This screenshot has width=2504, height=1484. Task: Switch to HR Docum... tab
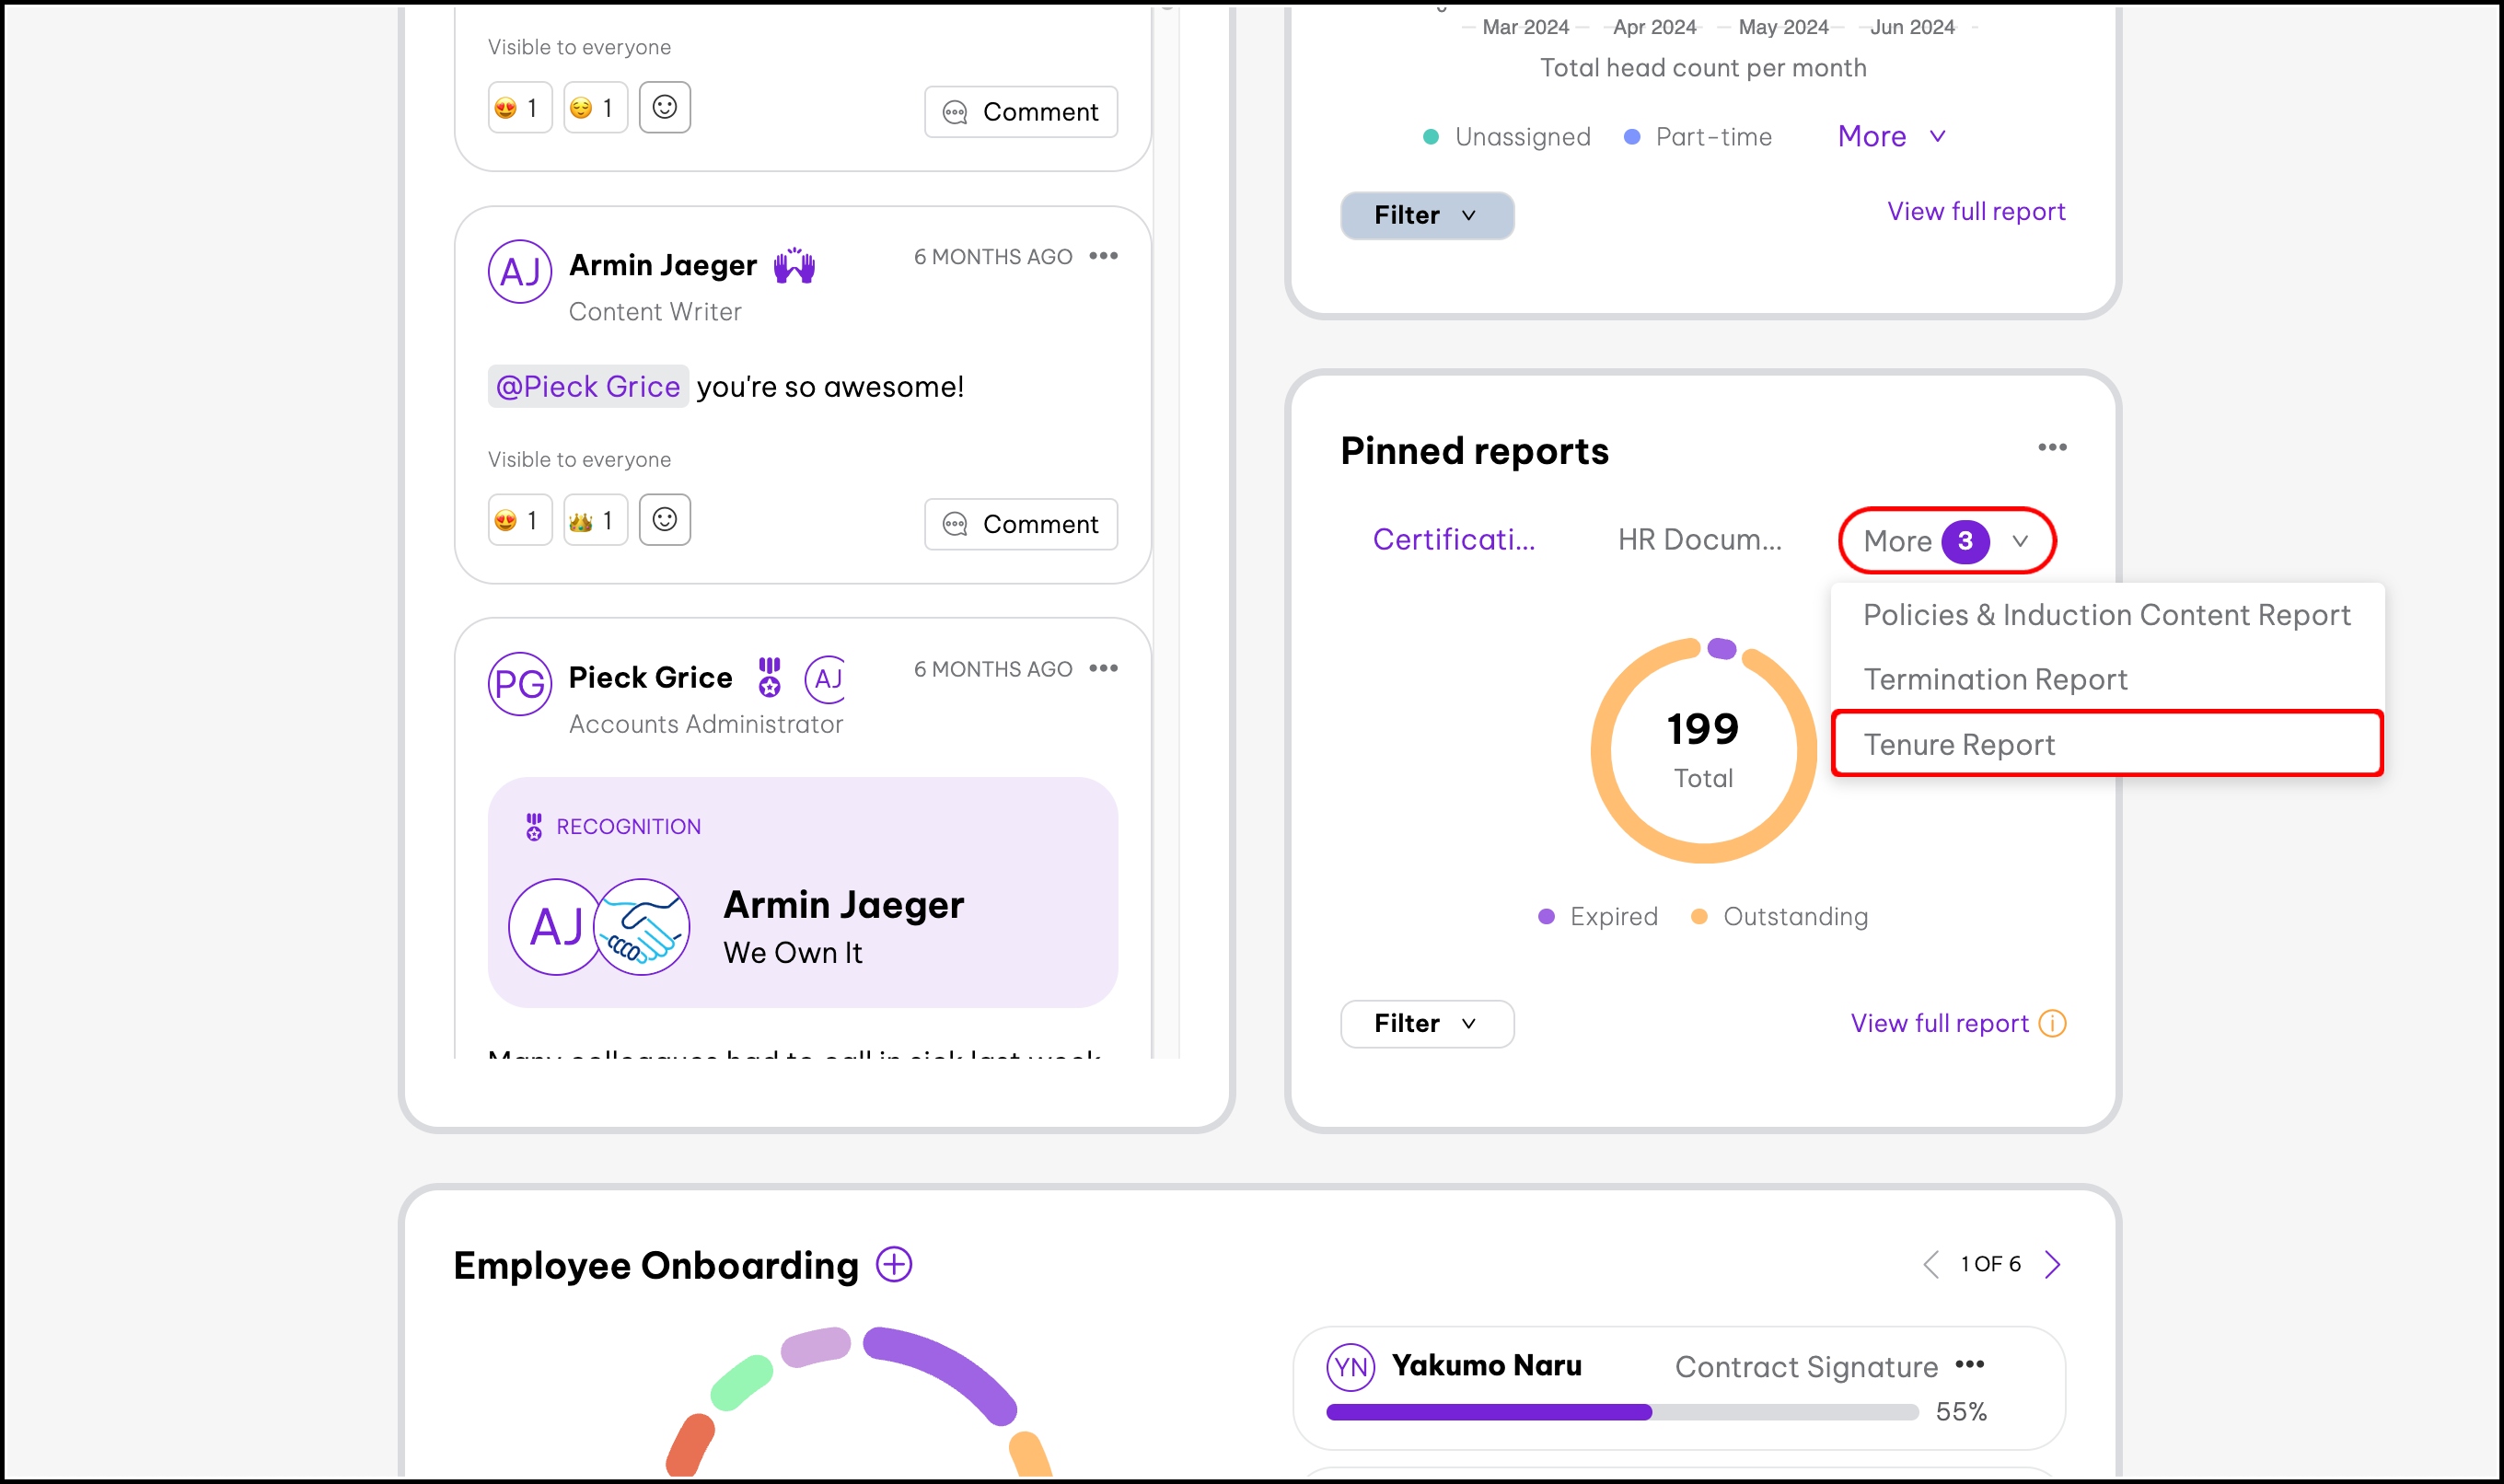click(1699, 540)
